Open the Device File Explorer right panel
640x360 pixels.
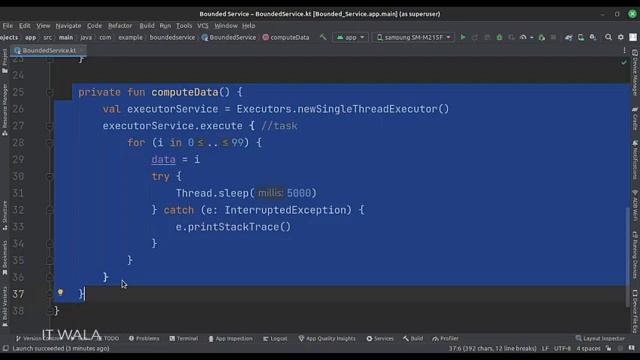[x=635, y=311]
